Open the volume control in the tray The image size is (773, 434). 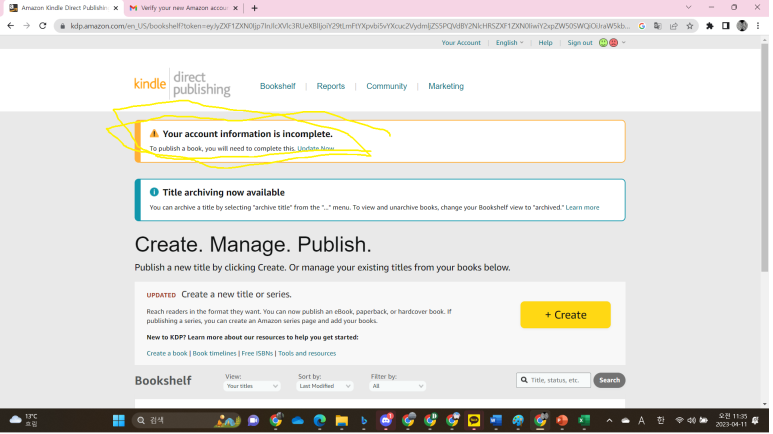point(692,421)
